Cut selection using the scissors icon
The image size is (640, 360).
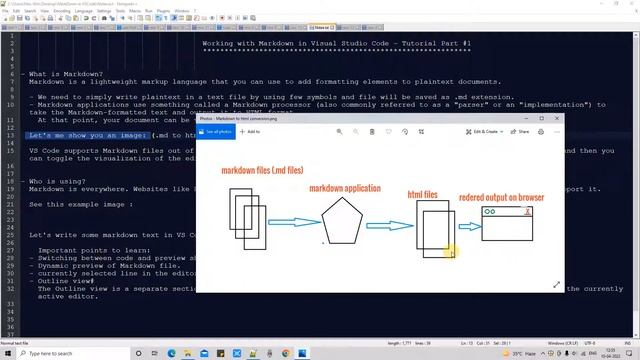60,18
